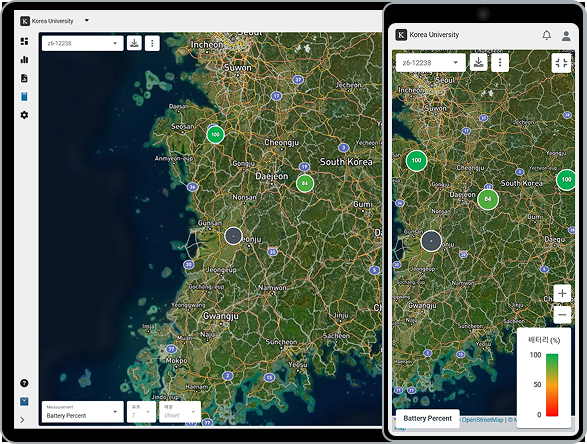The width and height of the screenshot is (587, 444).
Task: Click the green 100 marker at phone's right edge
Action: (566, 179)
